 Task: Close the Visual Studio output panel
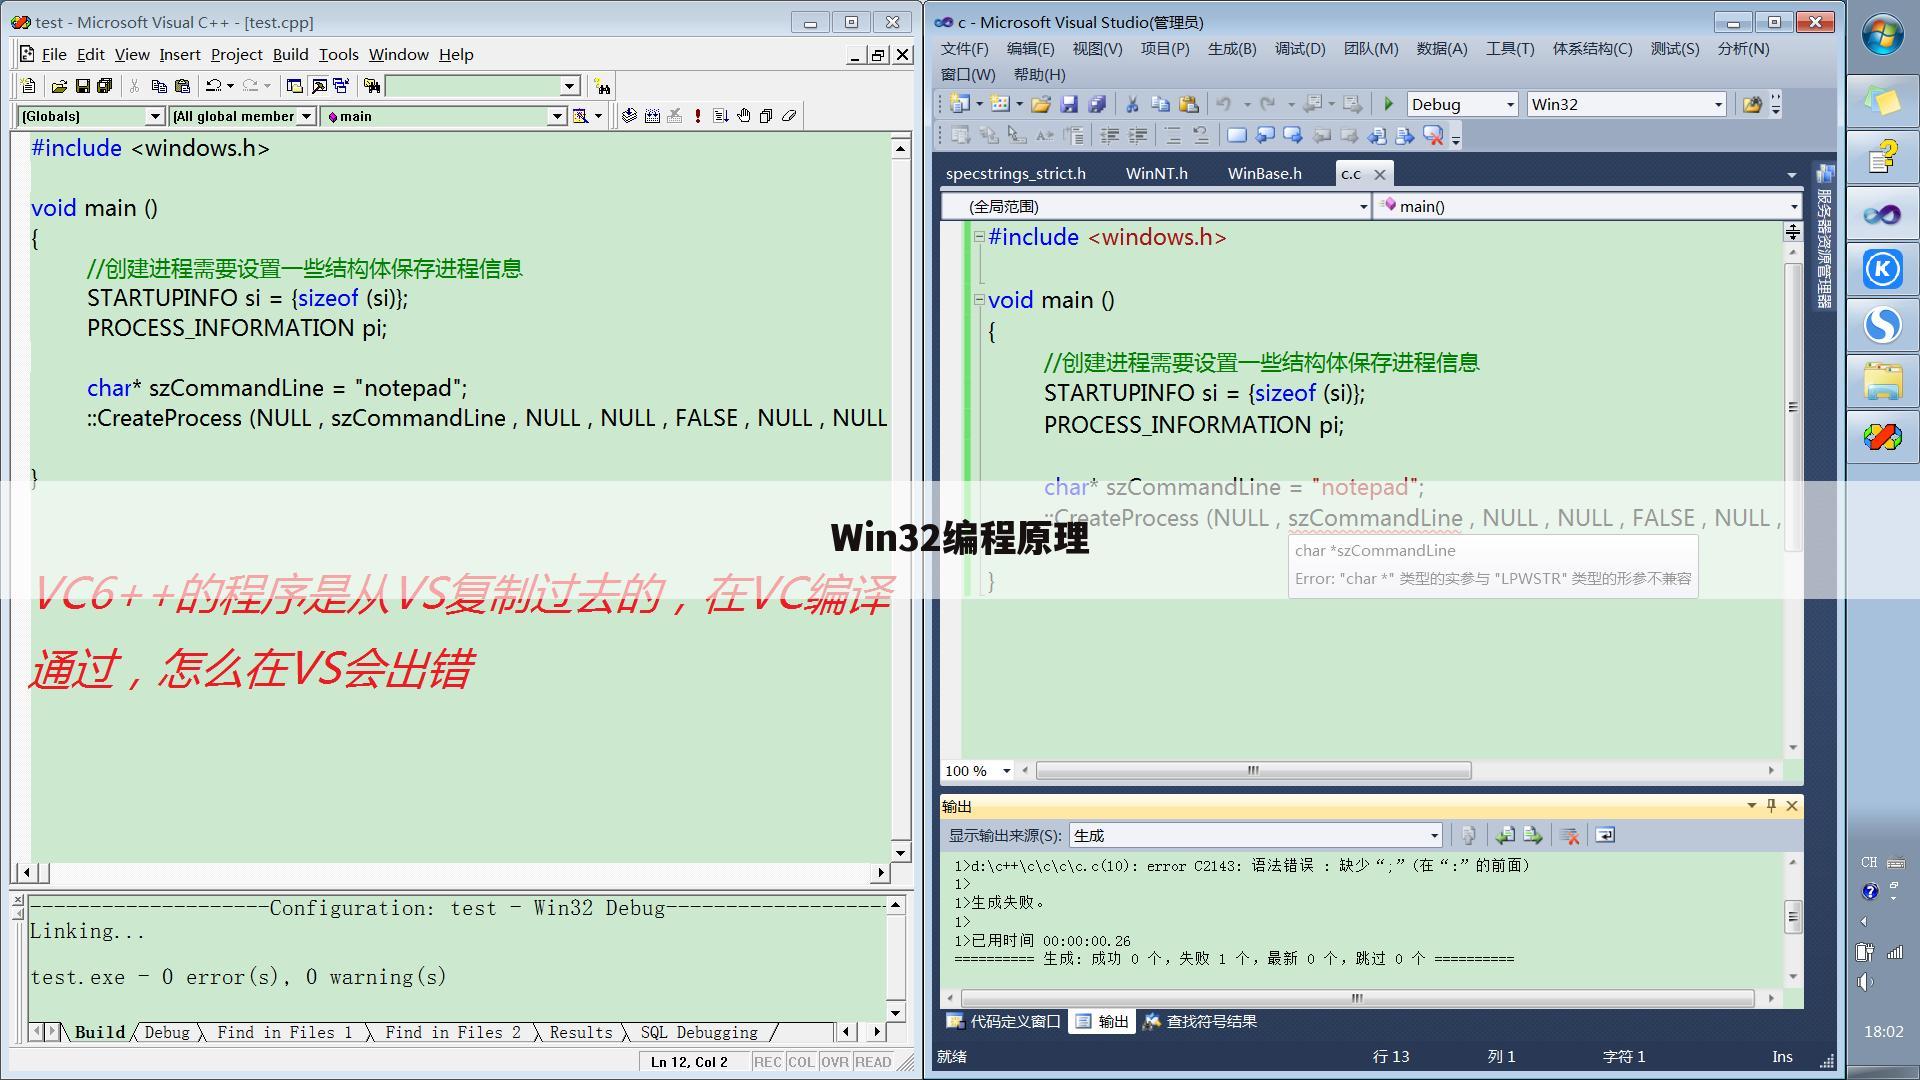coord(1792,806)
